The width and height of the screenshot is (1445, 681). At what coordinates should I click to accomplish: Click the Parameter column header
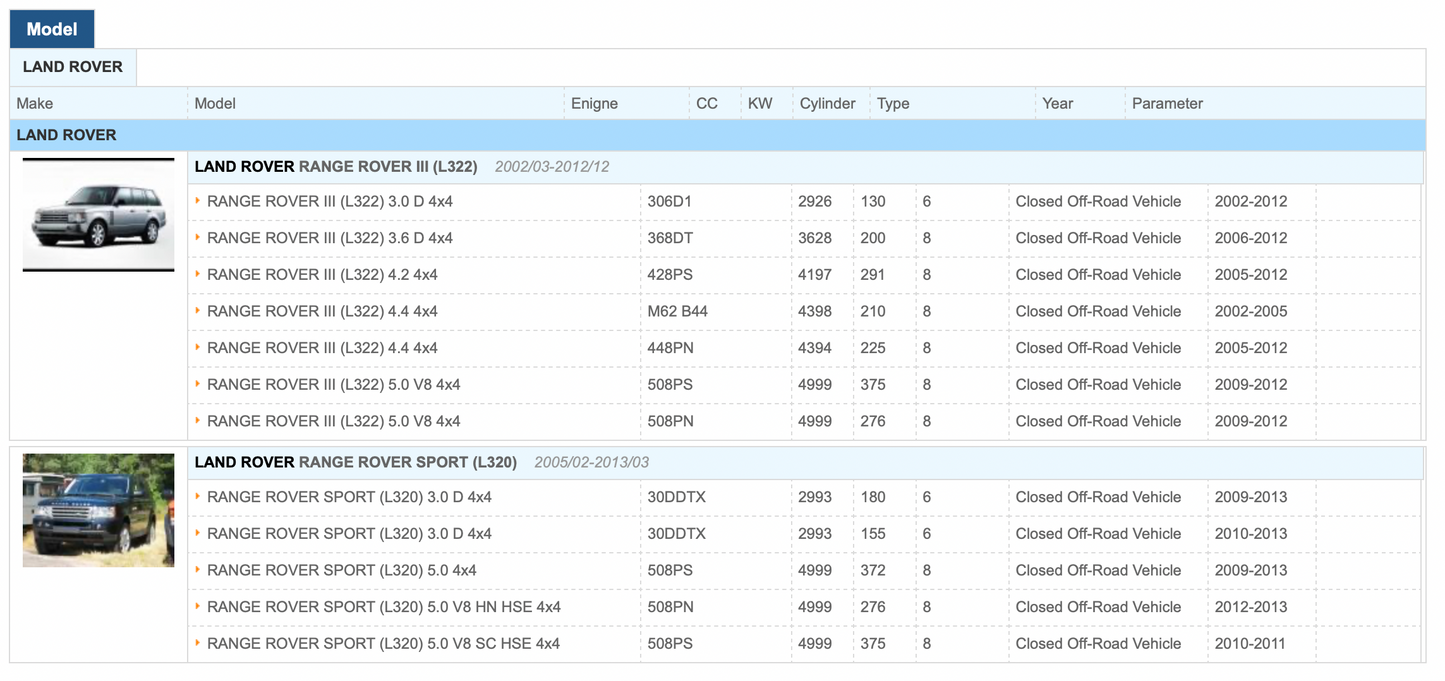pyautogui.click(x=1167, y=103)
